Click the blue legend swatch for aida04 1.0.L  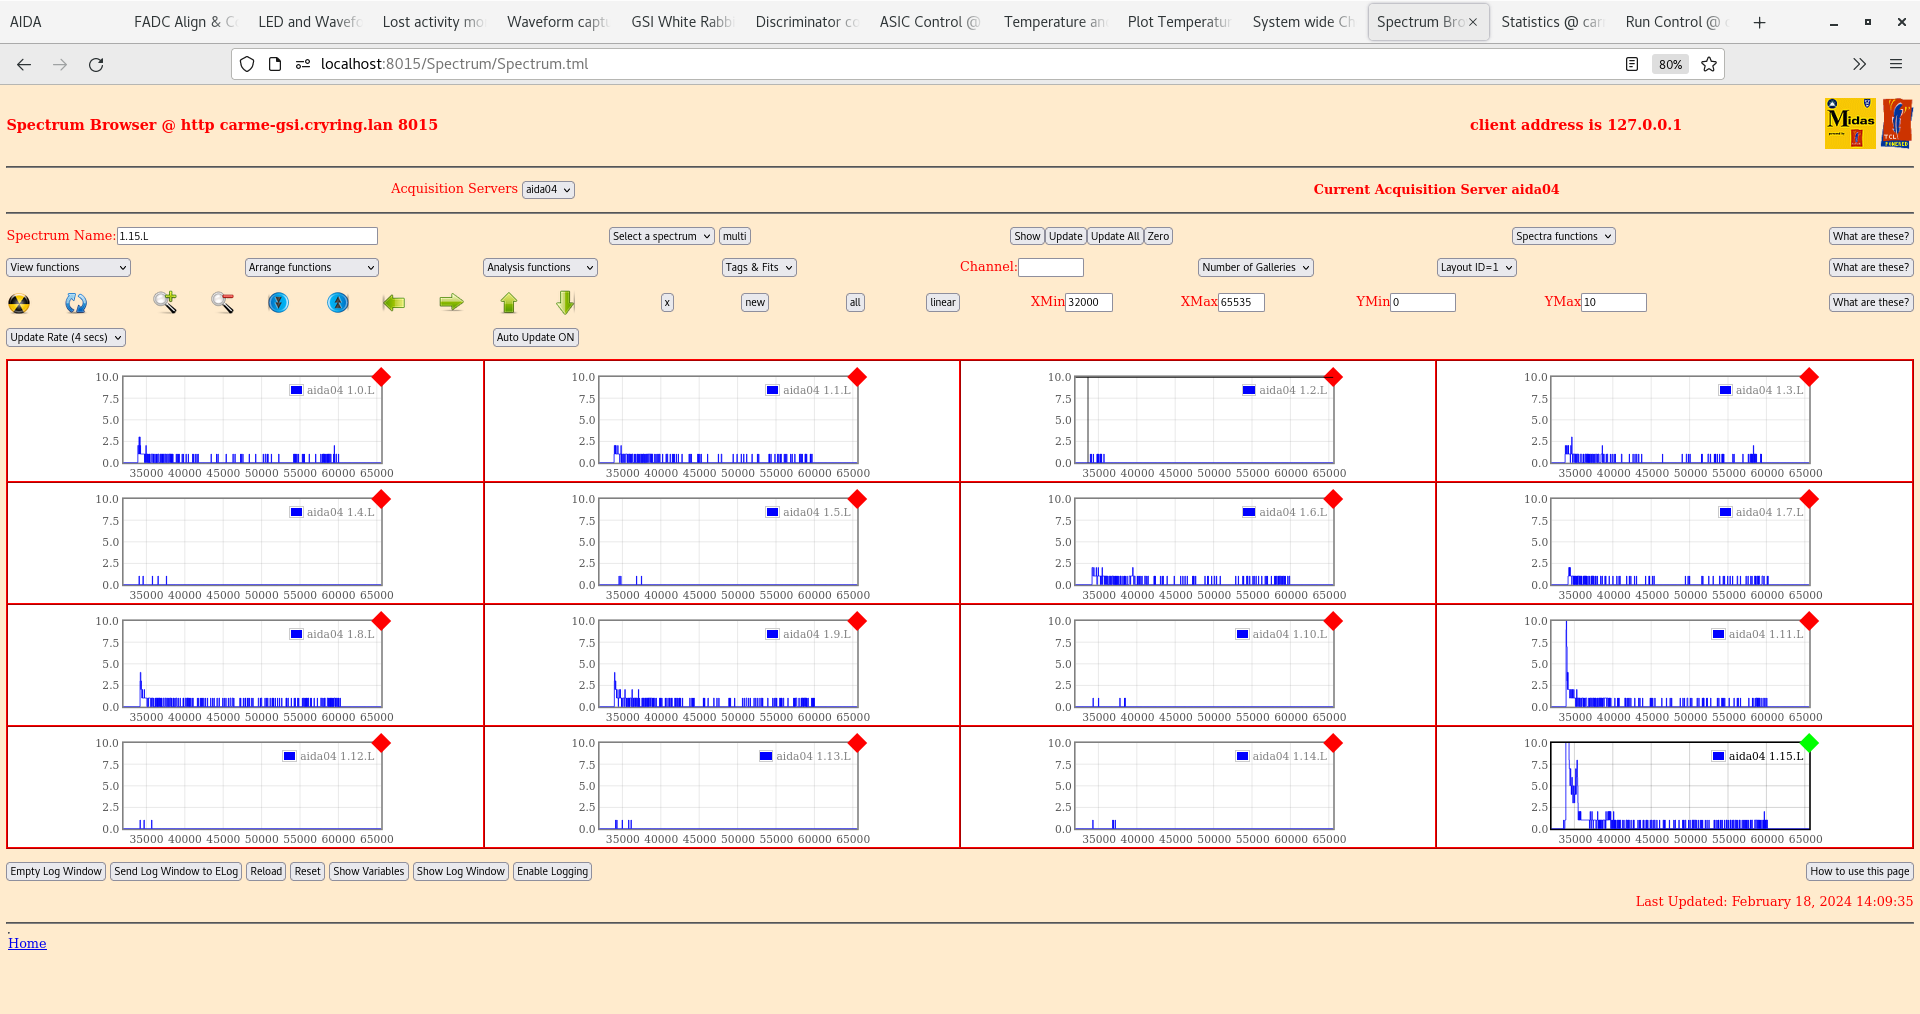[x=296, y=390]
